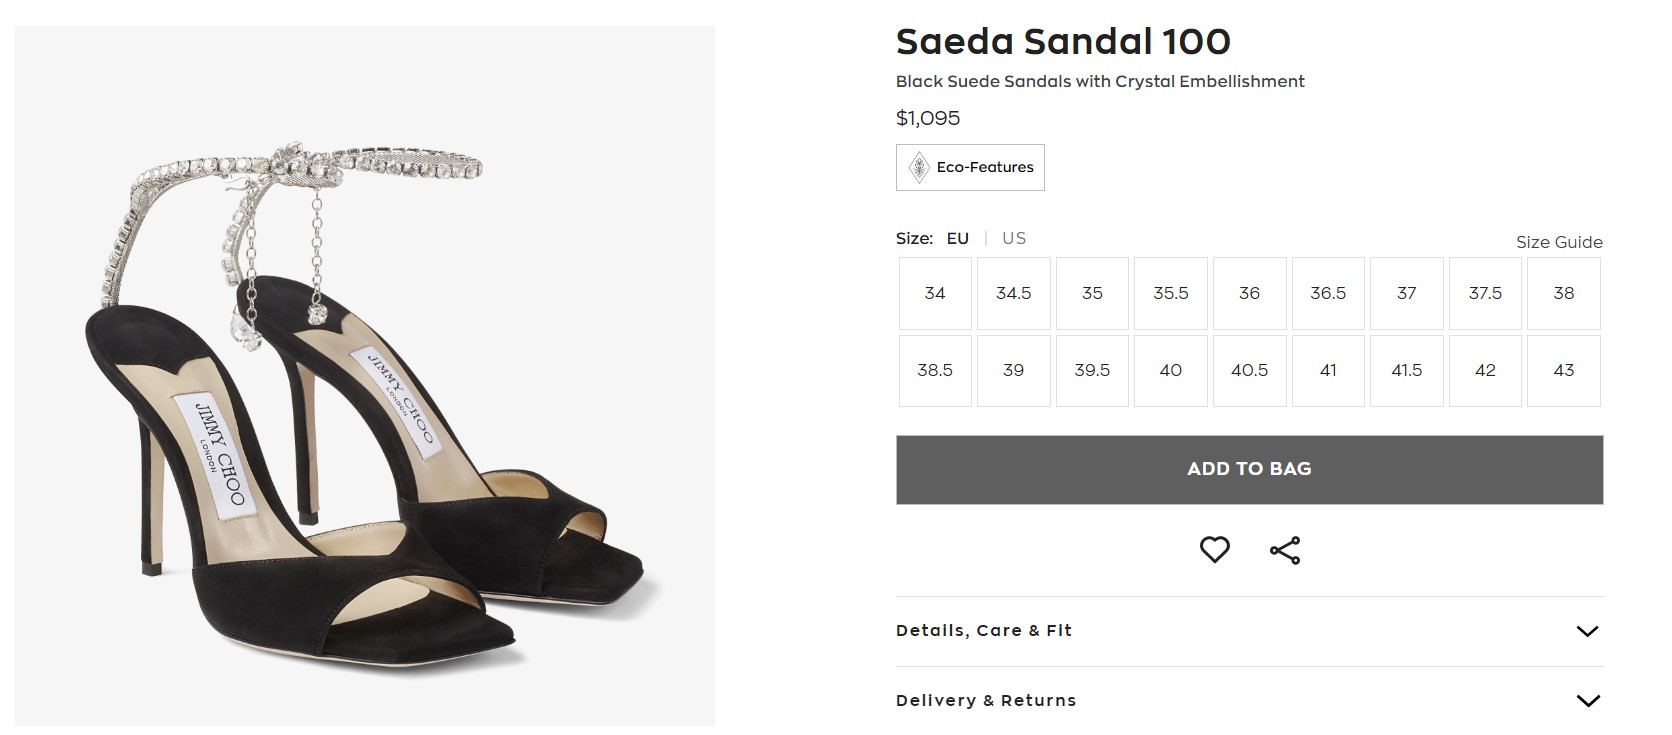Pick size 43
Viewport: 1672px width, 735px height.
pyautogui.click(x=1564, y=370)
